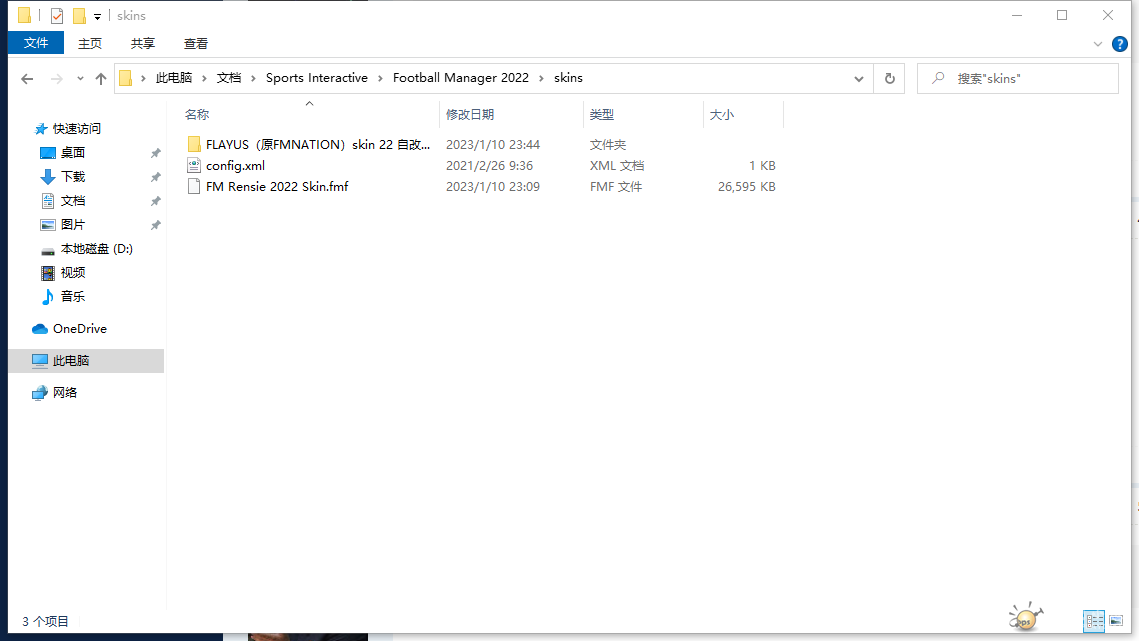This screenshot has height=641, width=1139.
Task: Click the window folder icon in title bar
Action: point(24,15)
